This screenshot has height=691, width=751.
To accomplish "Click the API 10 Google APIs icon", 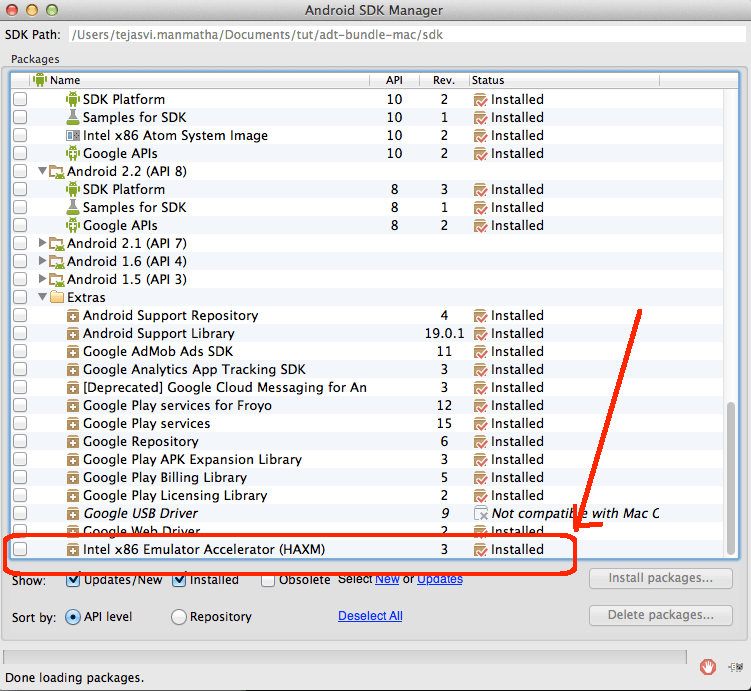I will pos(73,153).
